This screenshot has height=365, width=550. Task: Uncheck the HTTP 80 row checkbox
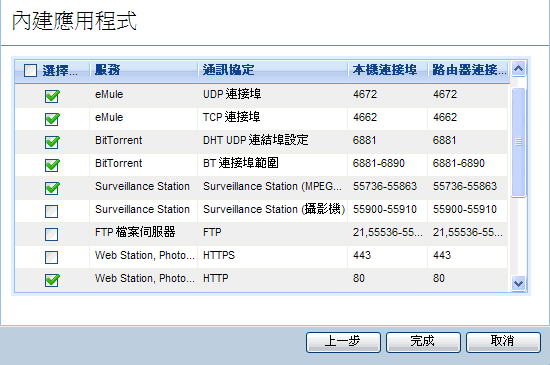click(52, 280)
